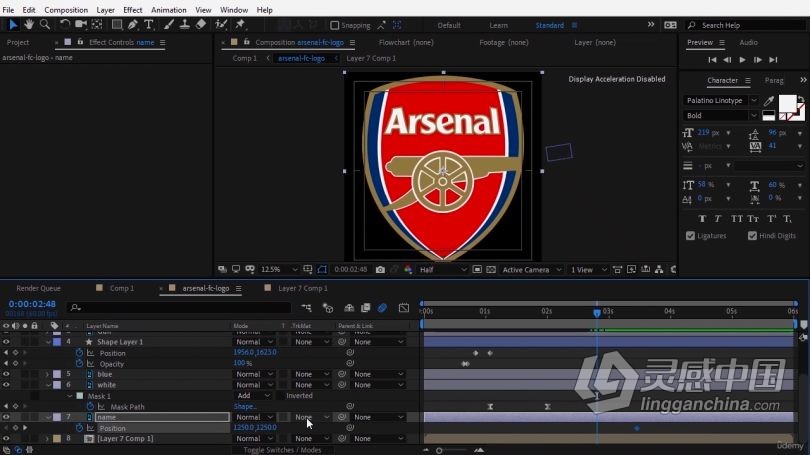Select the Unified Camera tool
The height and width of the screenshot is (455, 810).
pyautogui.click(x=81, y=24)
